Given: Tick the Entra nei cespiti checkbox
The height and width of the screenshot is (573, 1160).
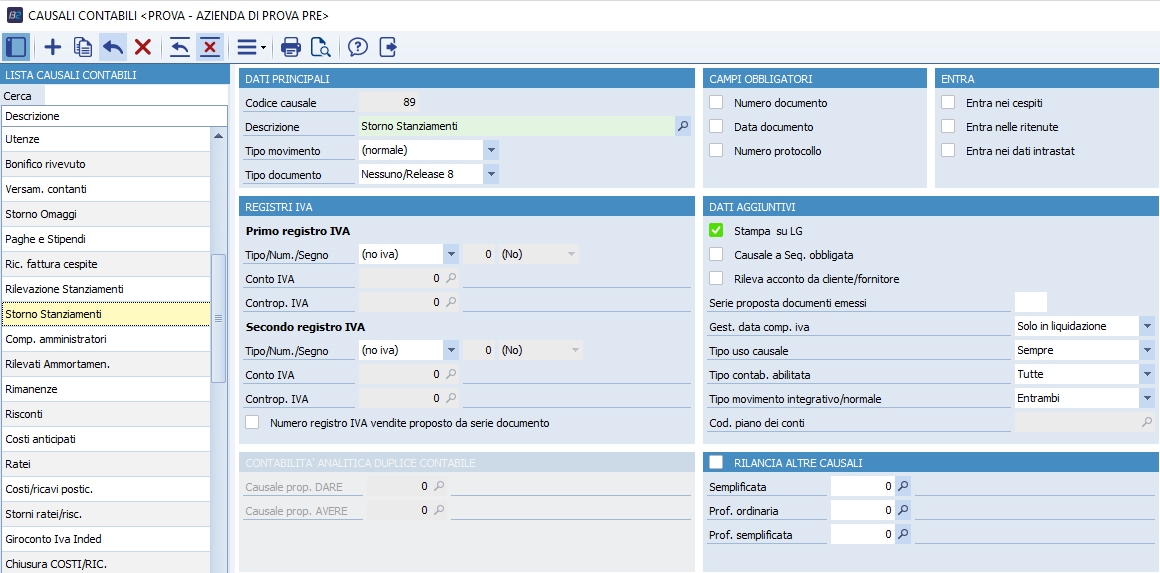Looking at the screenshot, I should coord(948,103).
